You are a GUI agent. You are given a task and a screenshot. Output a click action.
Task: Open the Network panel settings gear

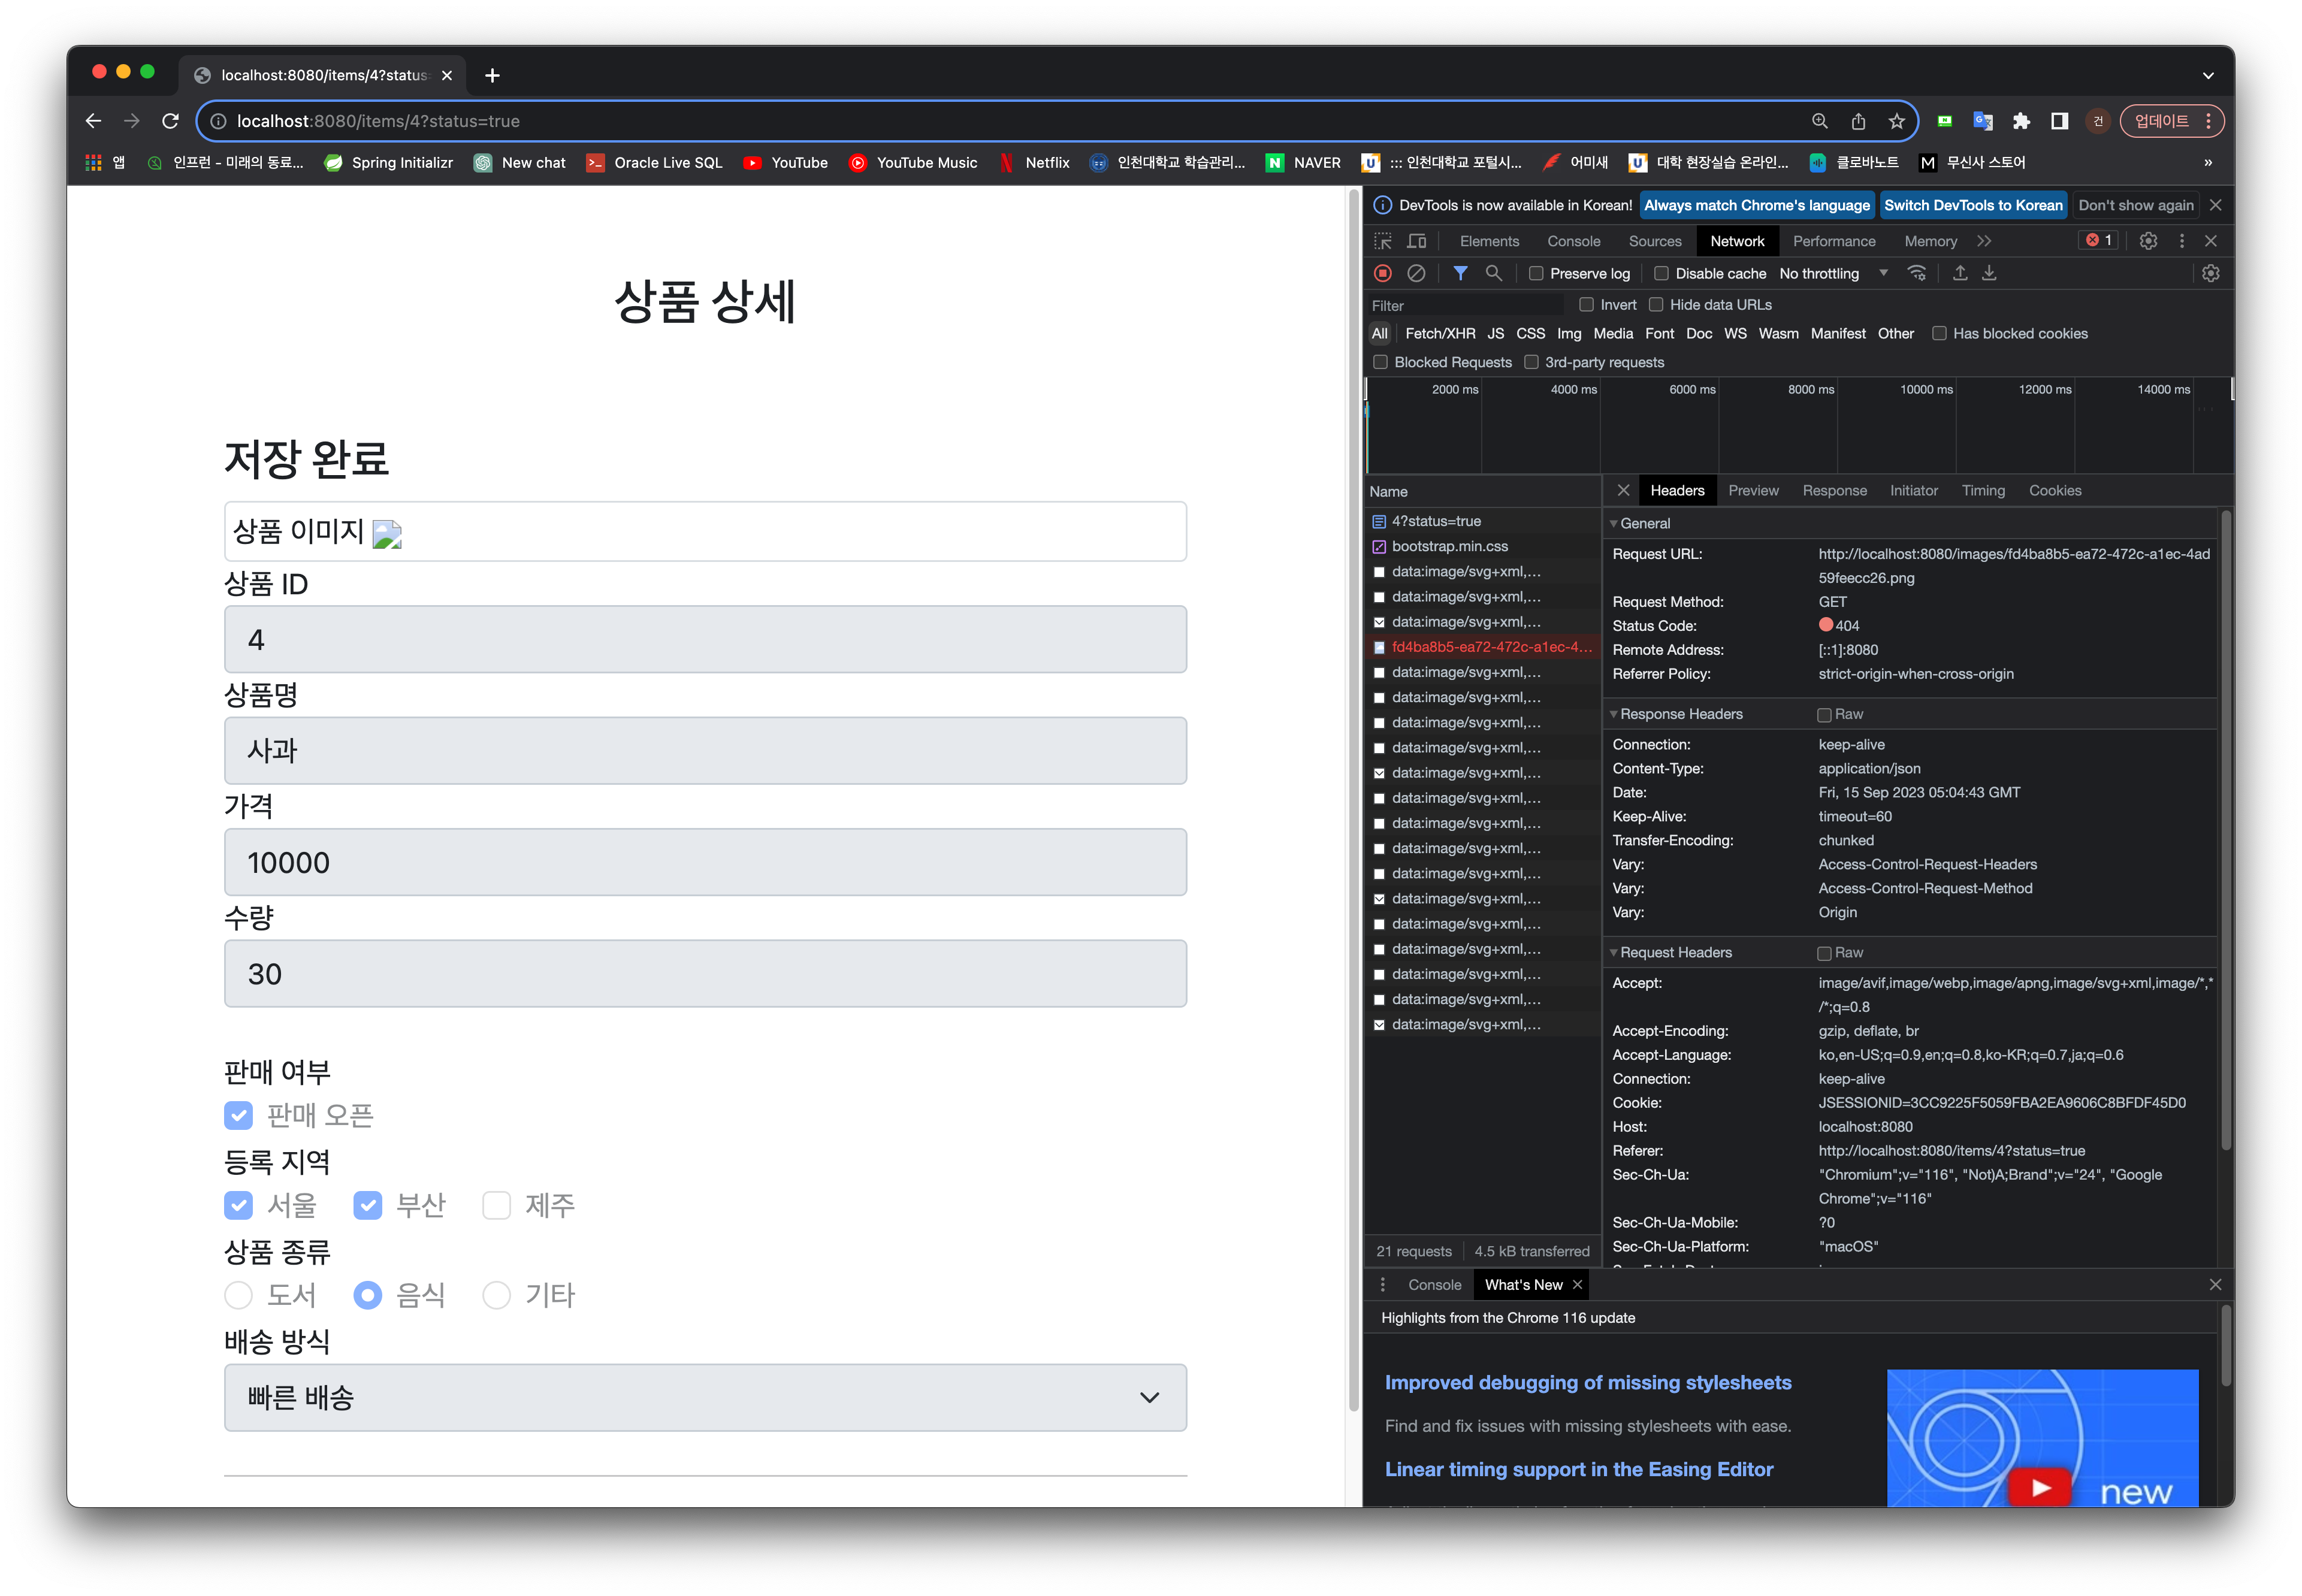click(x=2211, y=273)
